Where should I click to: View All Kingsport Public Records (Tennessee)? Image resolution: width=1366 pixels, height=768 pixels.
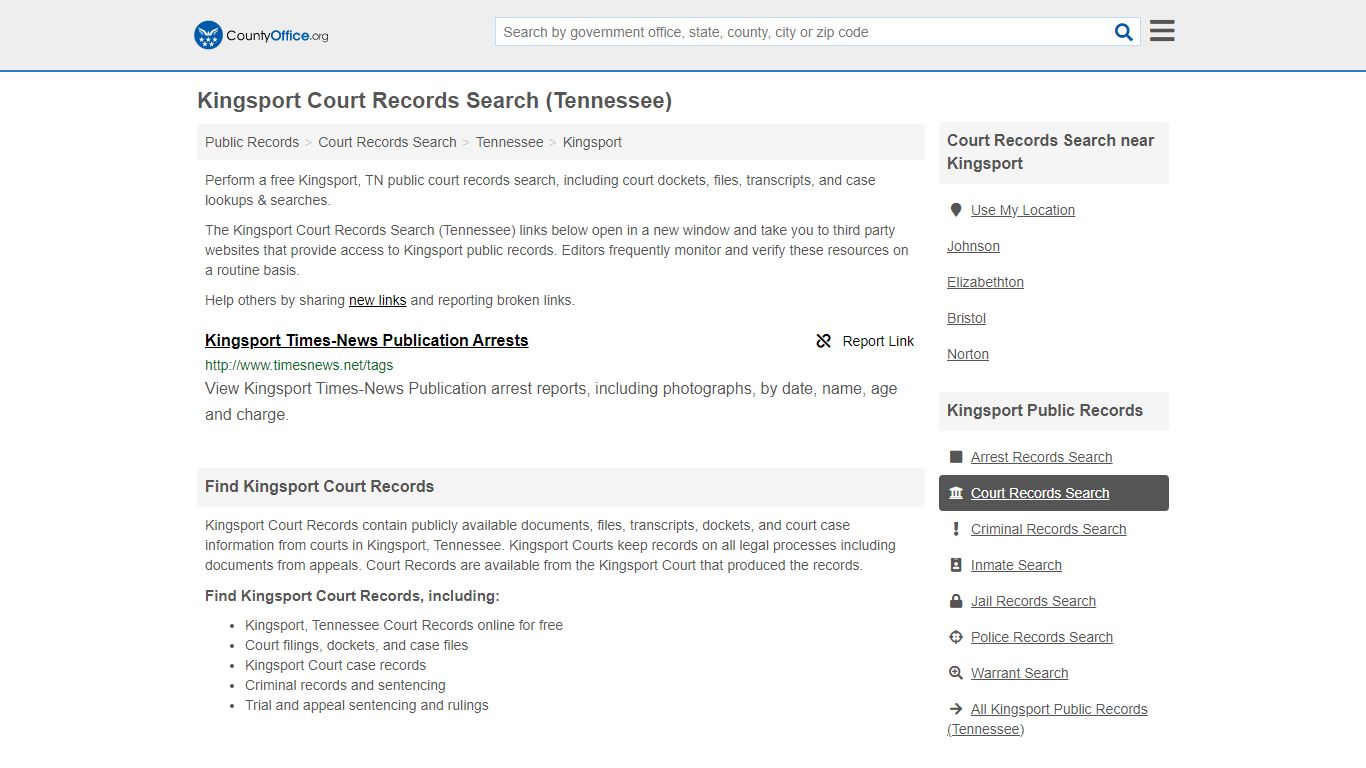point(1047,719)
